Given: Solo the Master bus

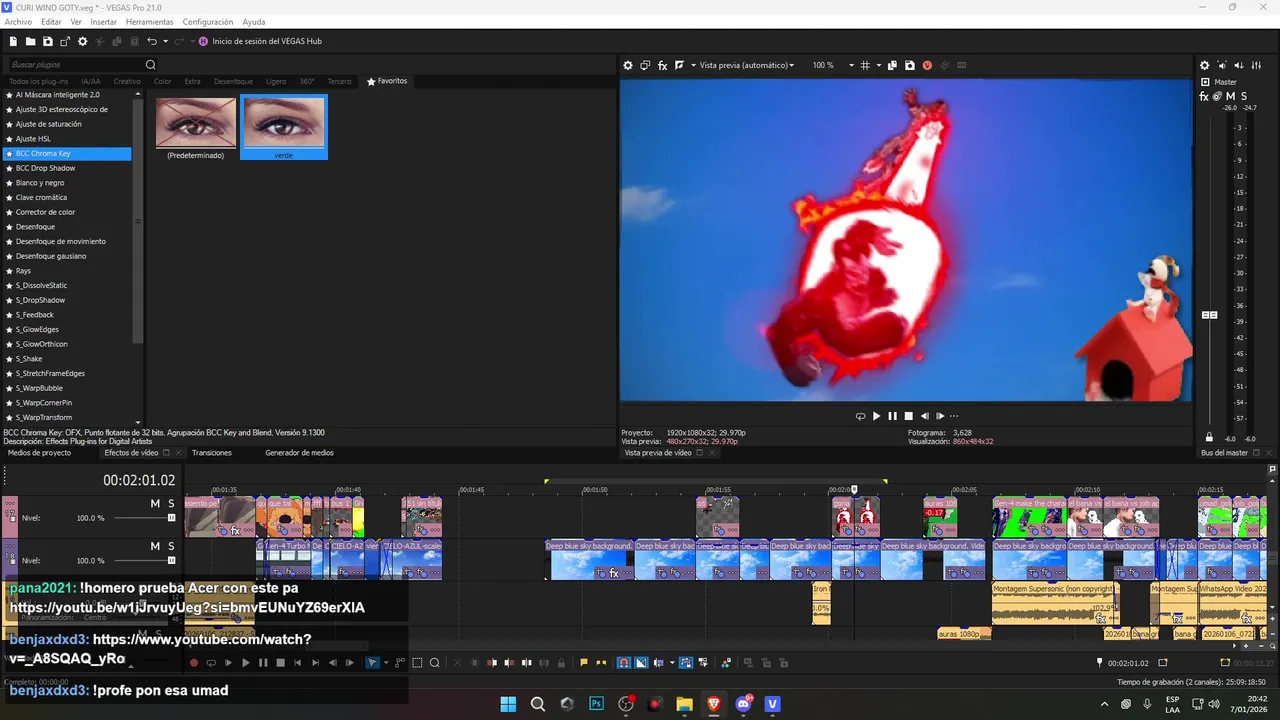Looking at the screenshot, I should [x=1243, y=96].
